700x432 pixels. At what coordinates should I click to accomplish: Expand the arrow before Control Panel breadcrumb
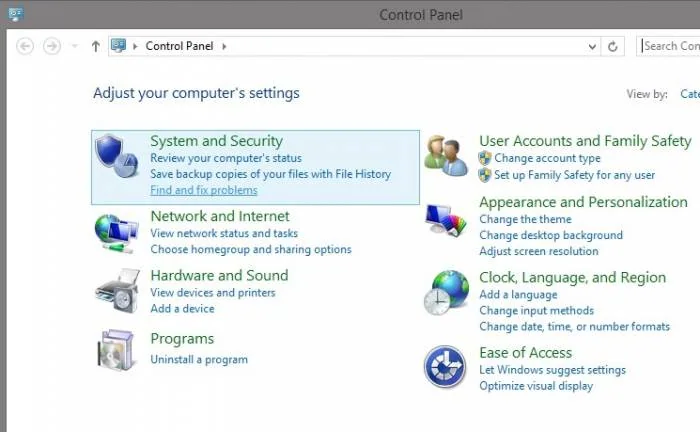point(135,46)
